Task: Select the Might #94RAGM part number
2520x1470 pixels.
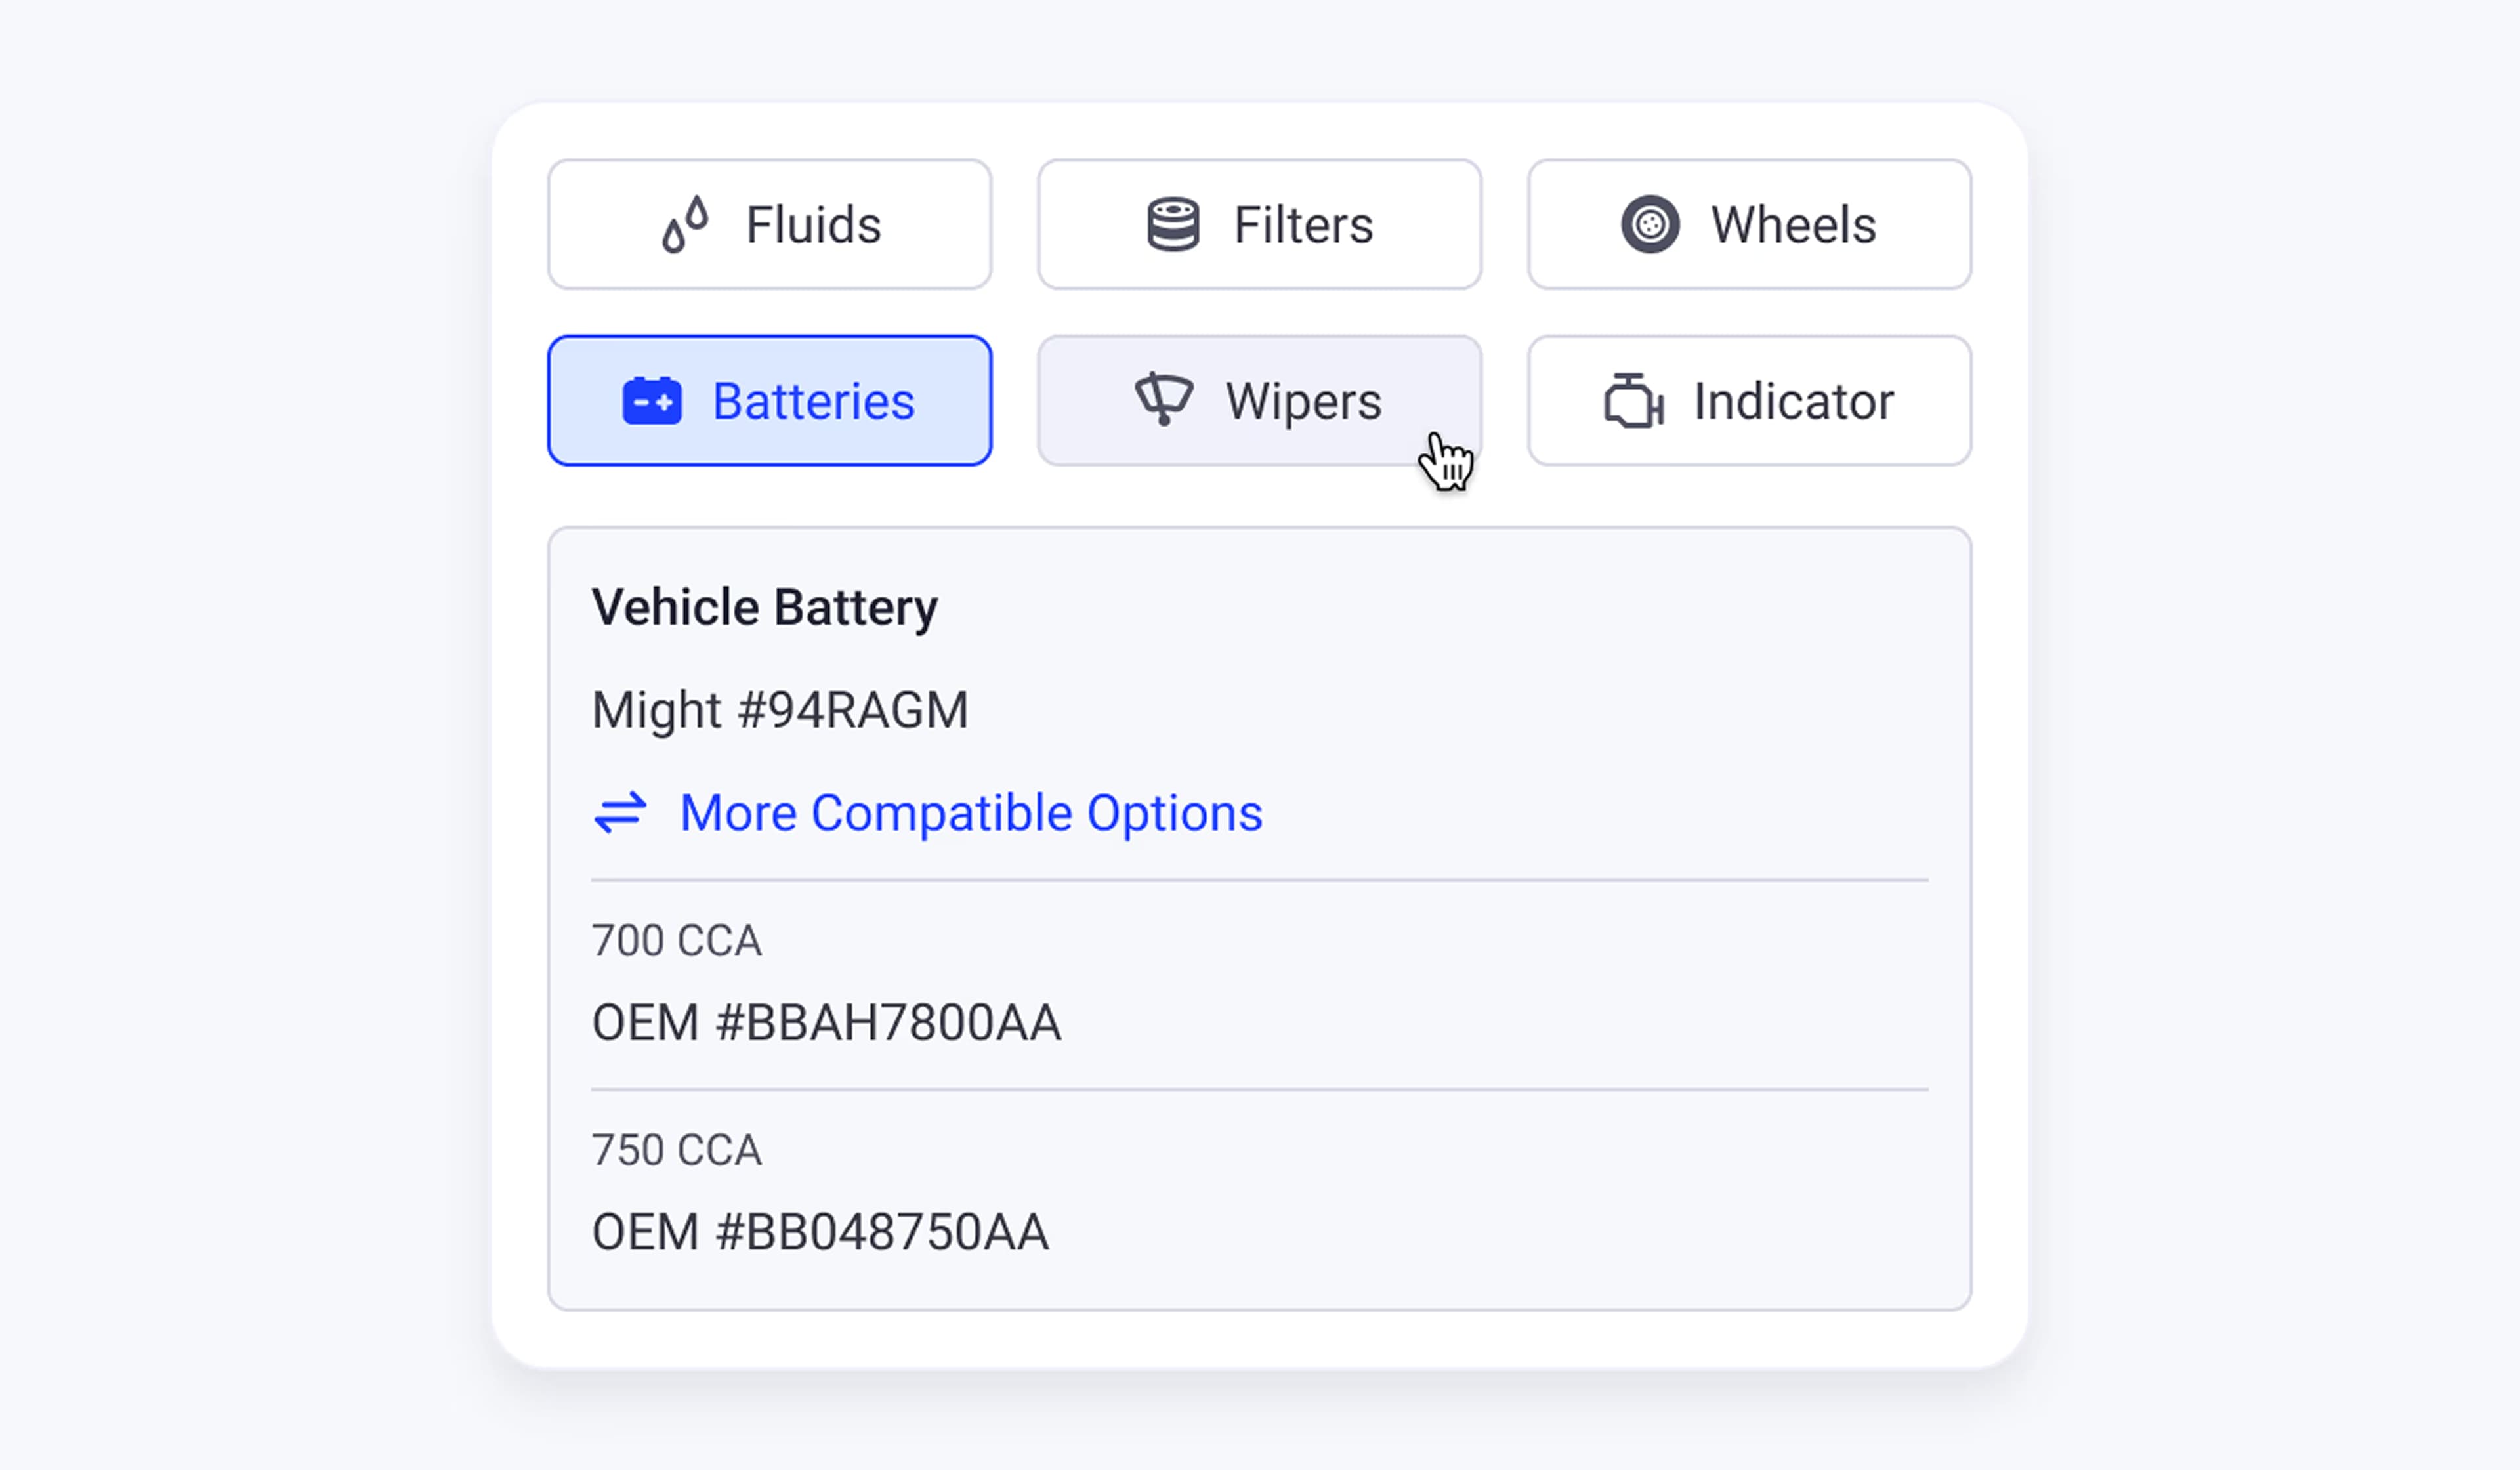Action: click(780, 710)
